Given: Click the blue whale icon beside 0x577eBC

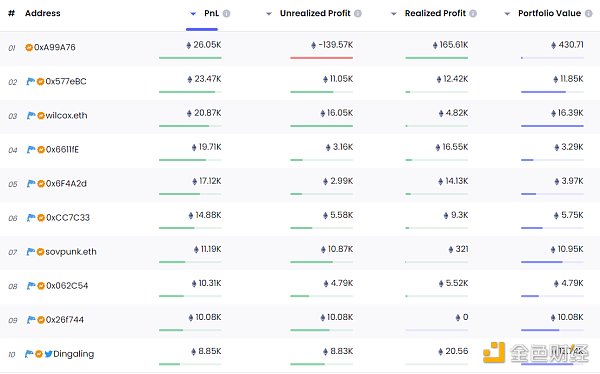Looking at the screenshot, I should click(31, 81).
